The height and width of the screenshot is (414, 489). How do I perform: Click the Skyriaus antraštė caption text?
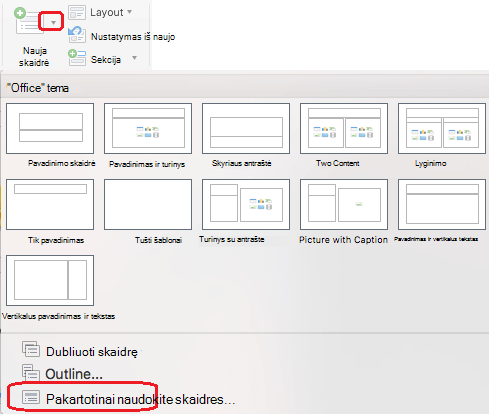[x=242, y=163]
